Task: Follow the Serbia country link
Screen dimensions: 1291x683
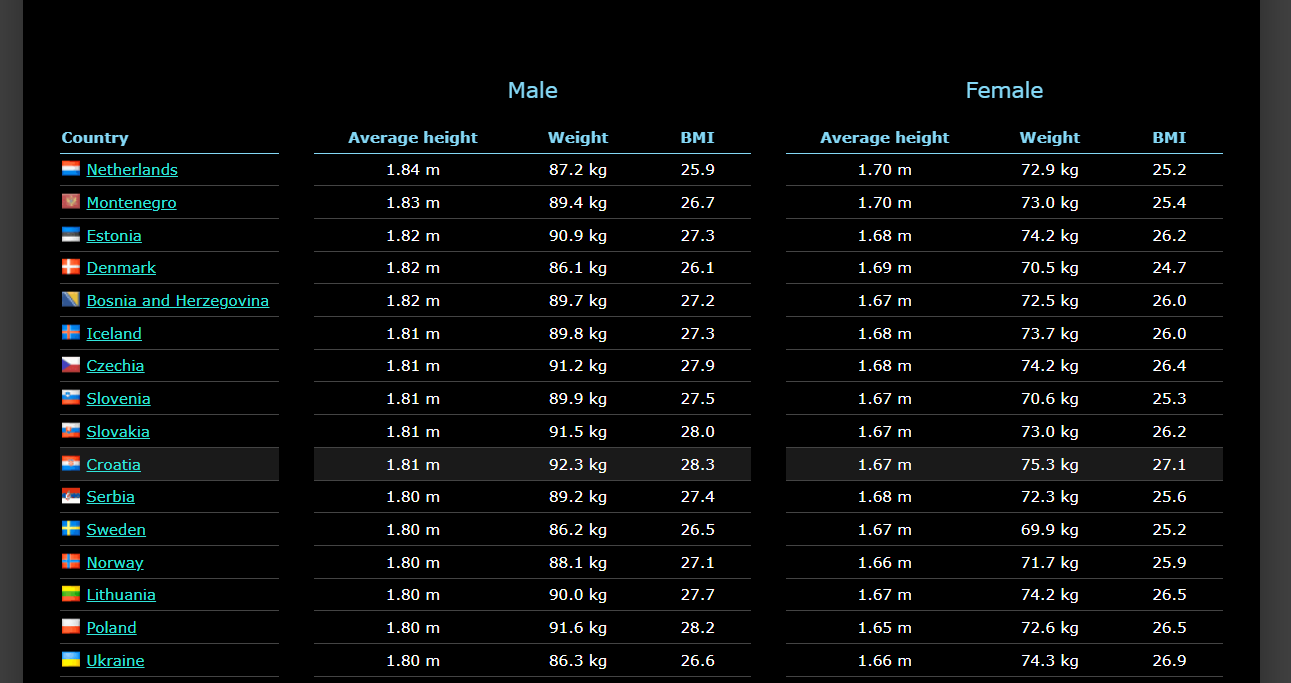Action: click(110, 497)
